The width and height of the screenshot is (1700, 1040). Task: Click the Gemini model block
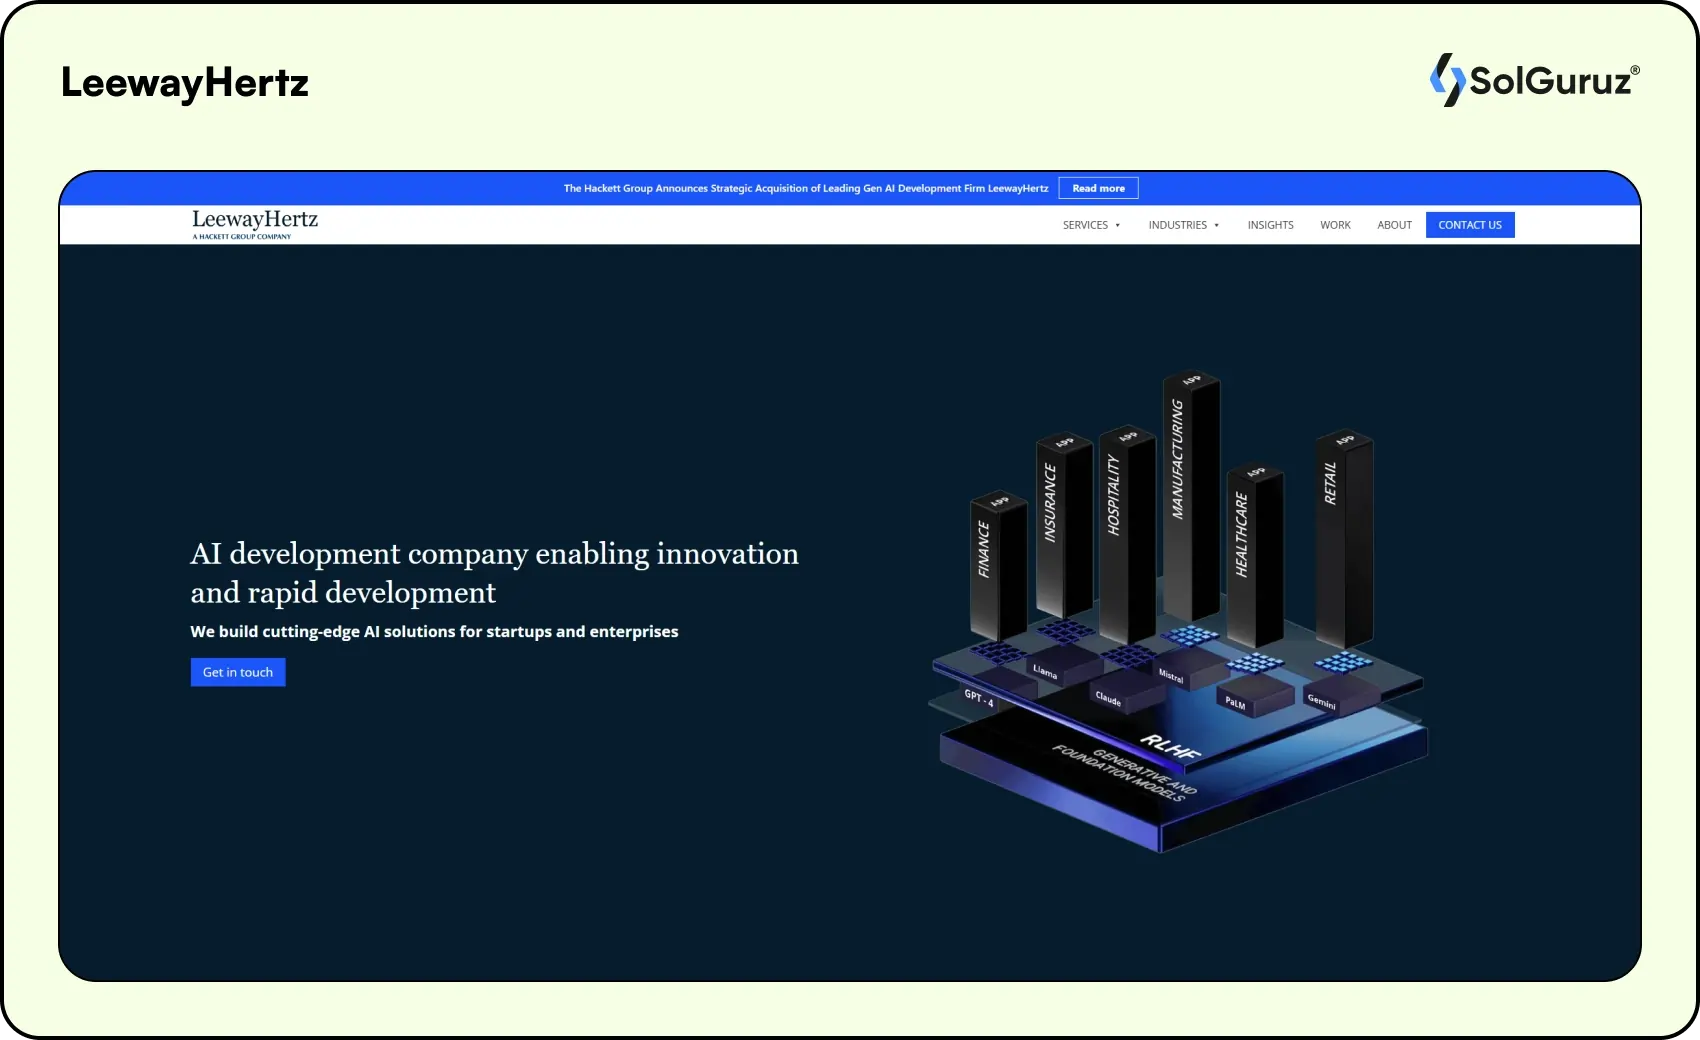(x=1321, y=702)
